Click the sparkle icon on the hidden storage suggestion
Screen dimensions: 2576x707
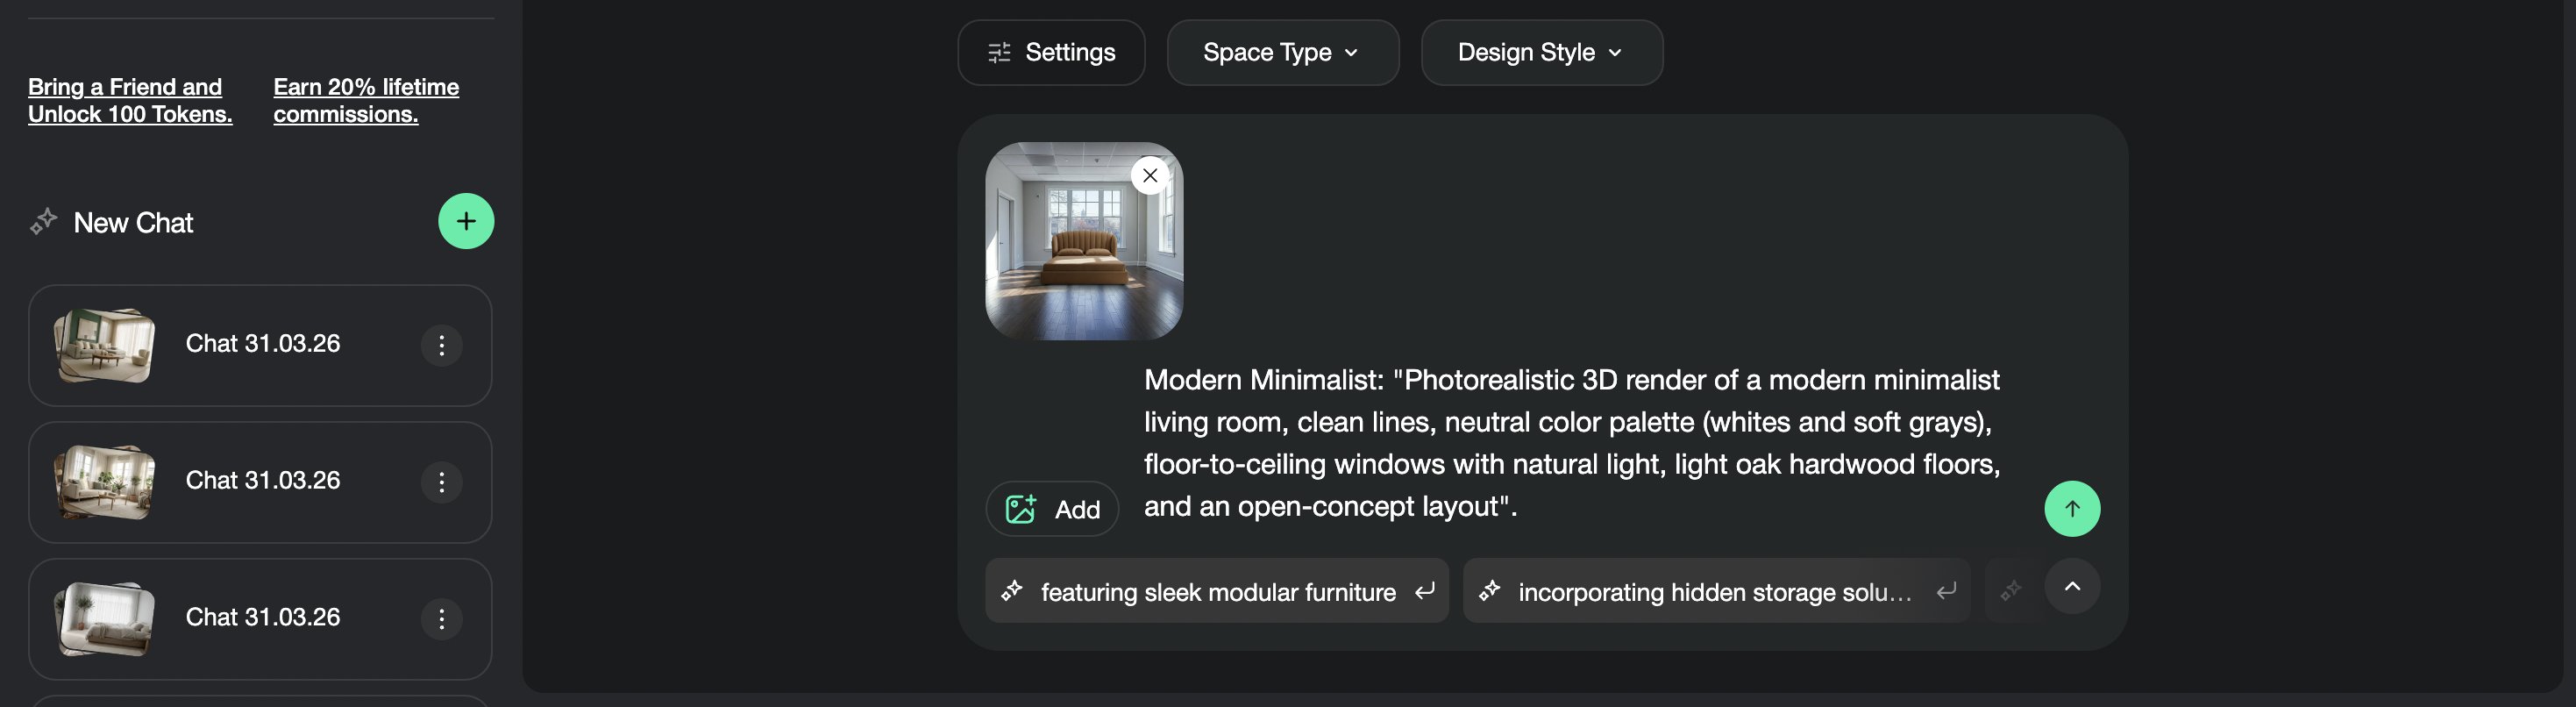[1490, 590]
